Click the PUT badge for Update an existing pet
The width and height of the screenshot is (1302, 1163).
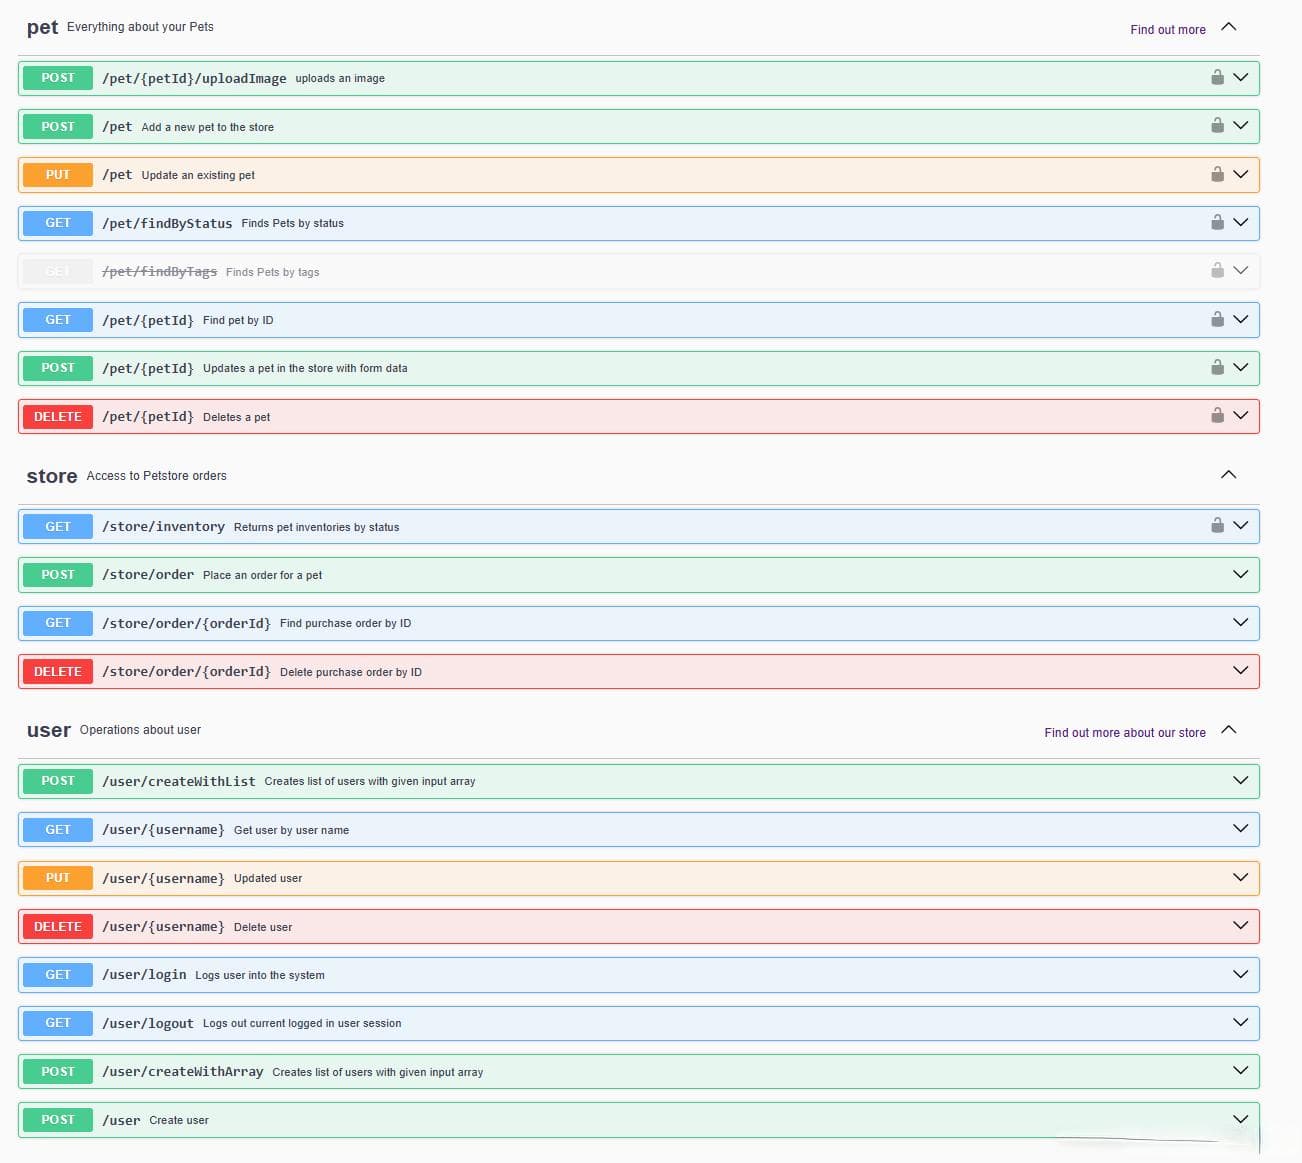click(x=58, y=175)
